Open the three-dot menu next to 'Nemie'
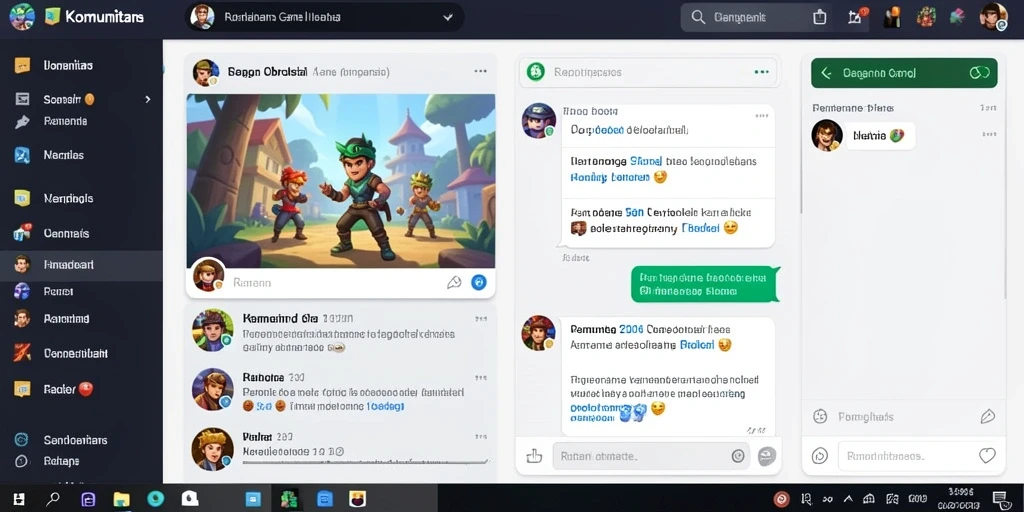Image resolution: width=1024 pixels, height=512 pixels. coord(990,134)
